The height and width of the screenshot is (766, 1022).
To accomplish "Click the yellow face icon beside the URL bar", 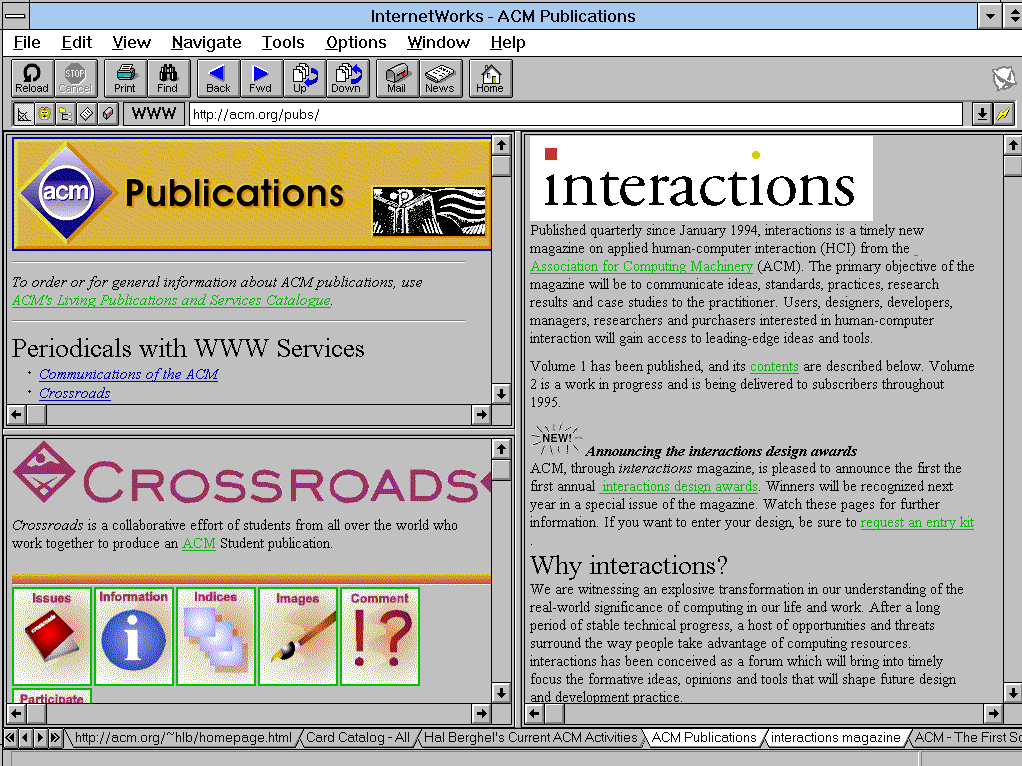I will pos(44,115).
